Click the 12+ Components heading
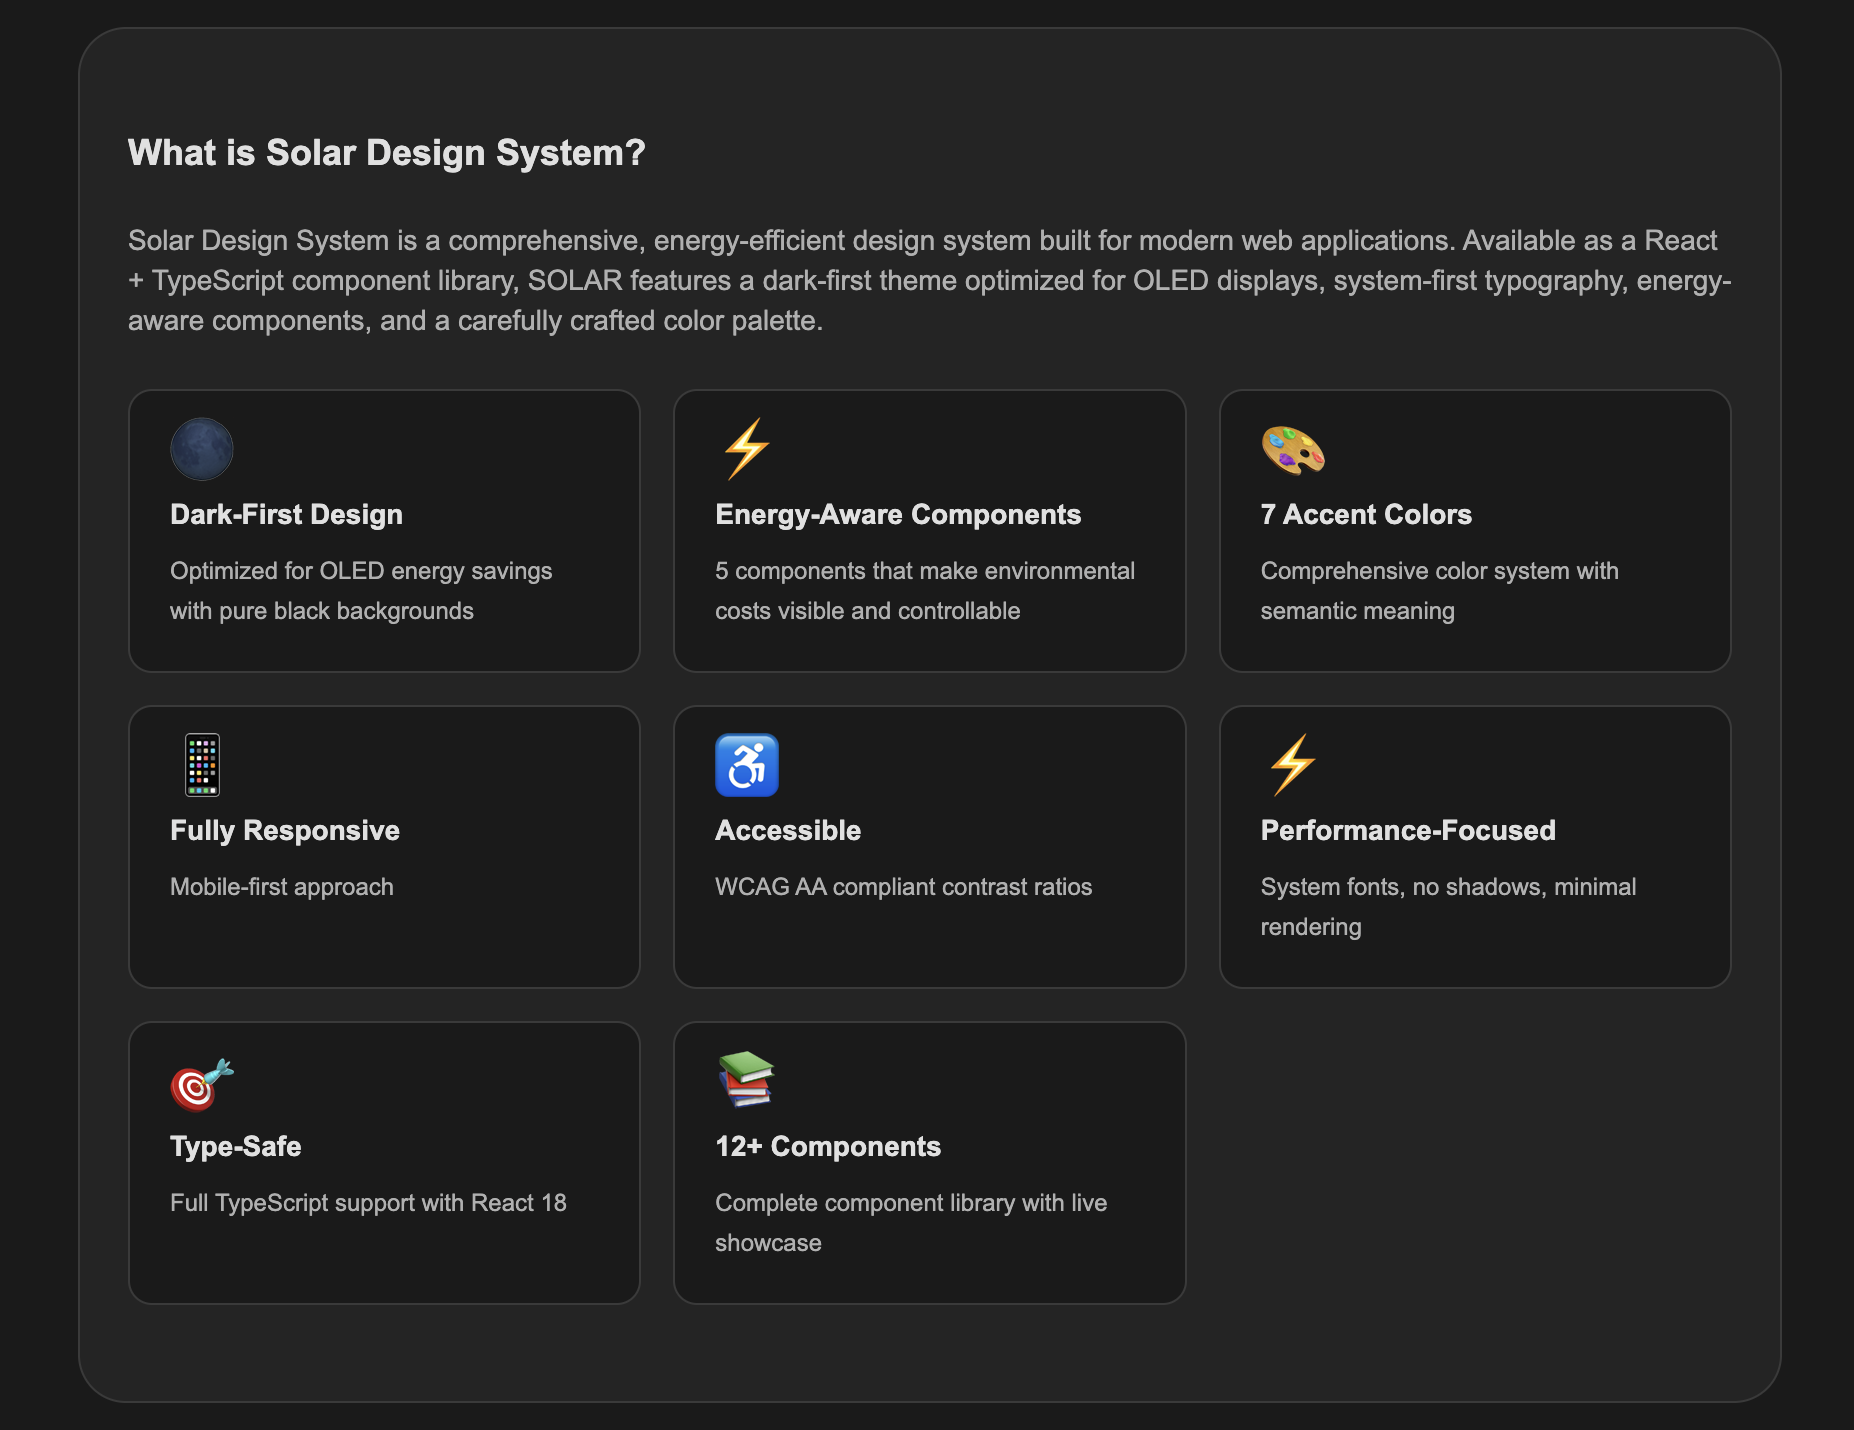The width and height of the screenshot is (1854, 1430). click(827, 1147)
